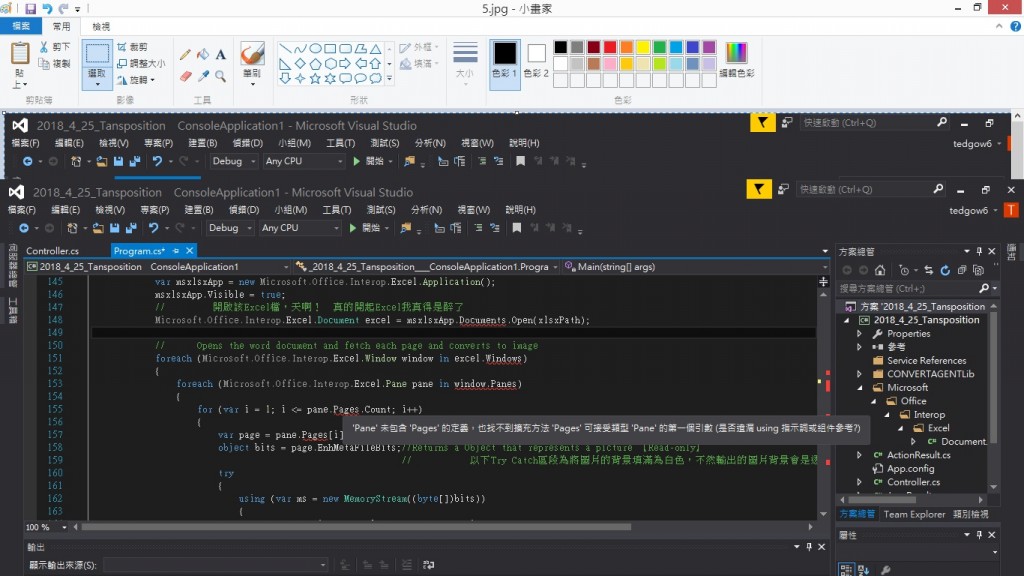Pick the yellow color swatch in Paint palette

tap(643, 47)
